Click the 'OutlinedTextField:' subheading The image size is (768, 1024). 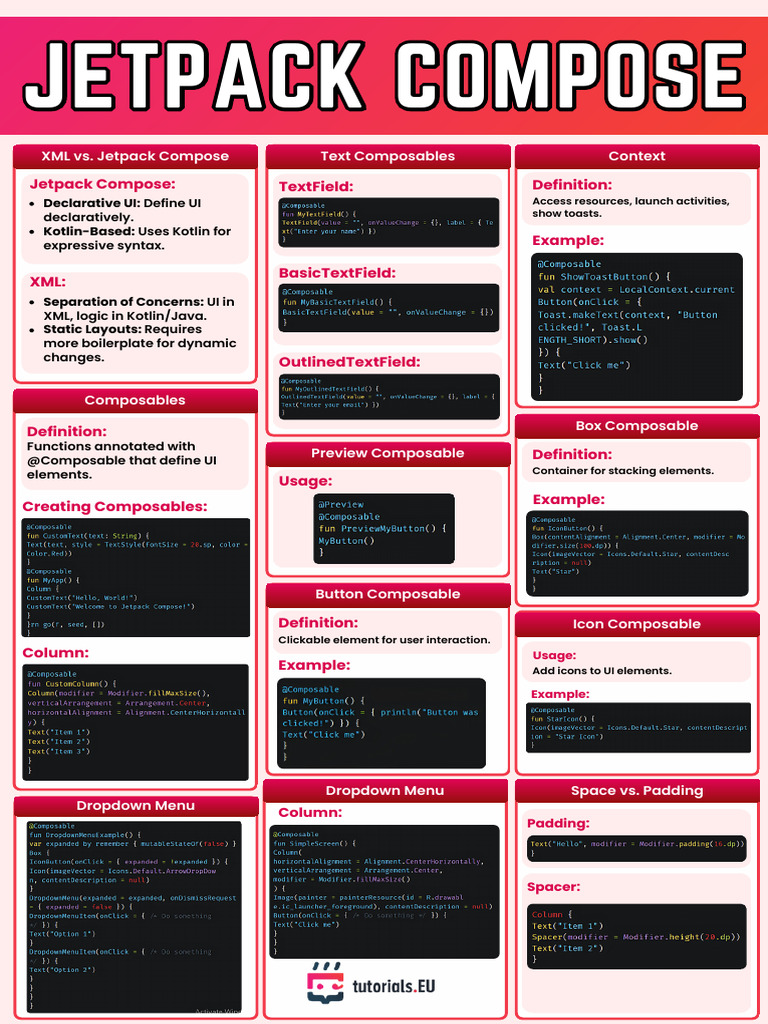click(x=349, y=362)
